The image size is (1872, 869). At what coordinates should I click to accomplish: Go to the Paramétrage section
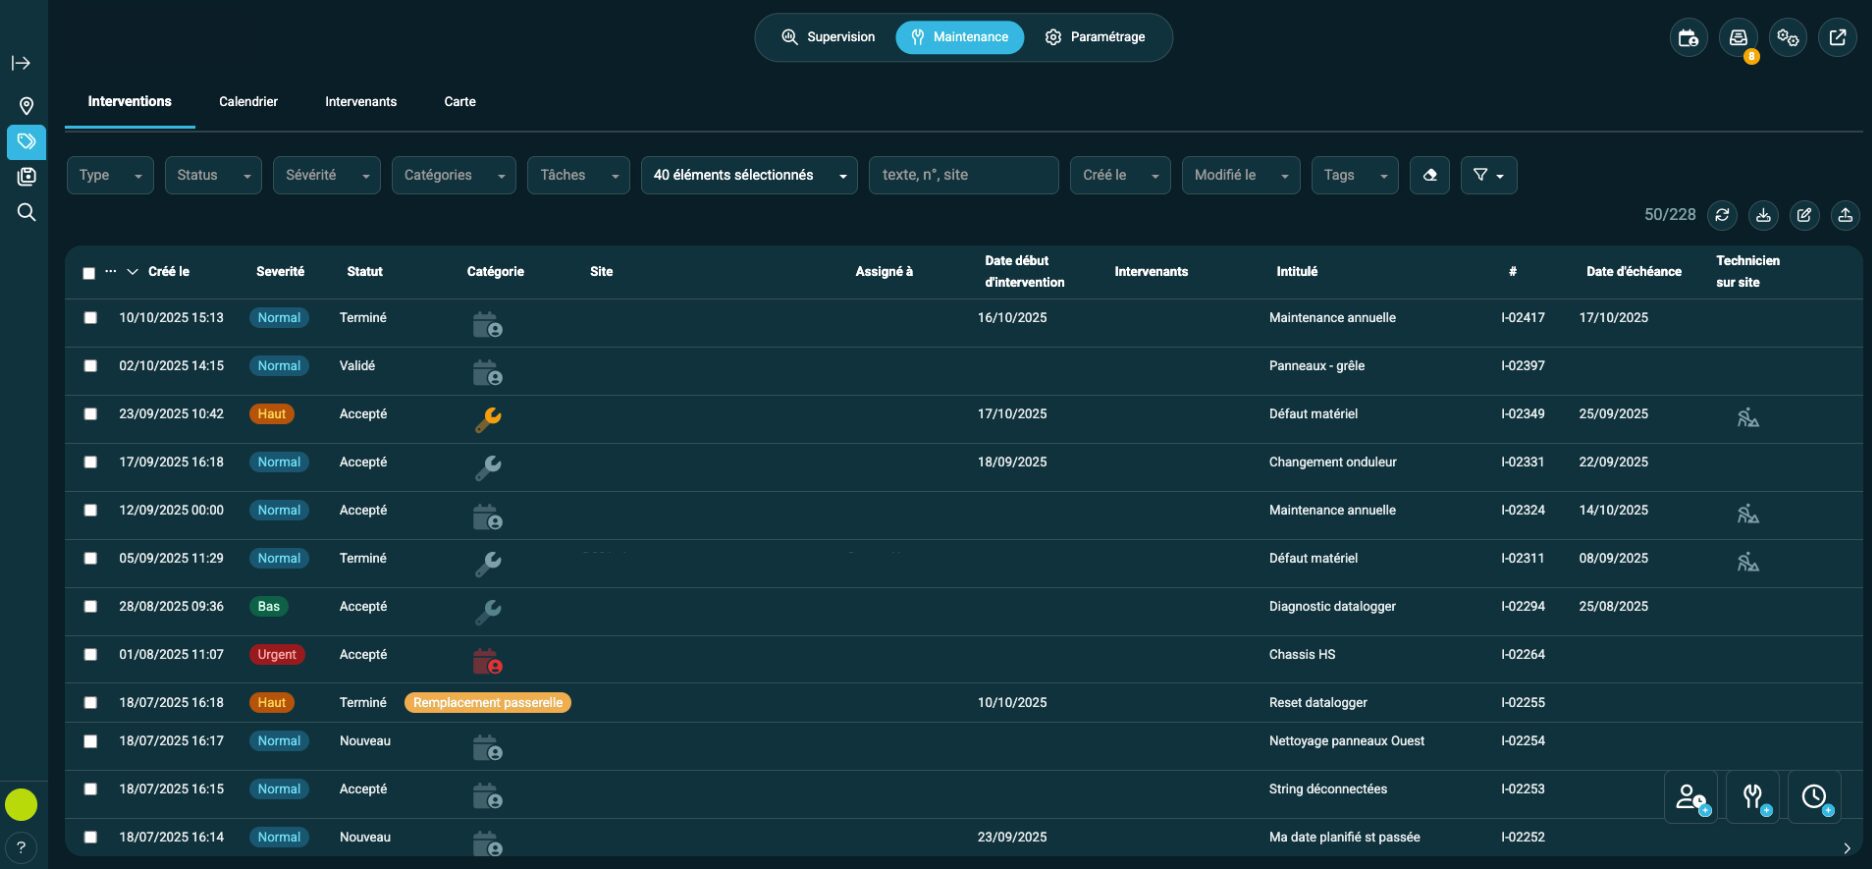1095,37
